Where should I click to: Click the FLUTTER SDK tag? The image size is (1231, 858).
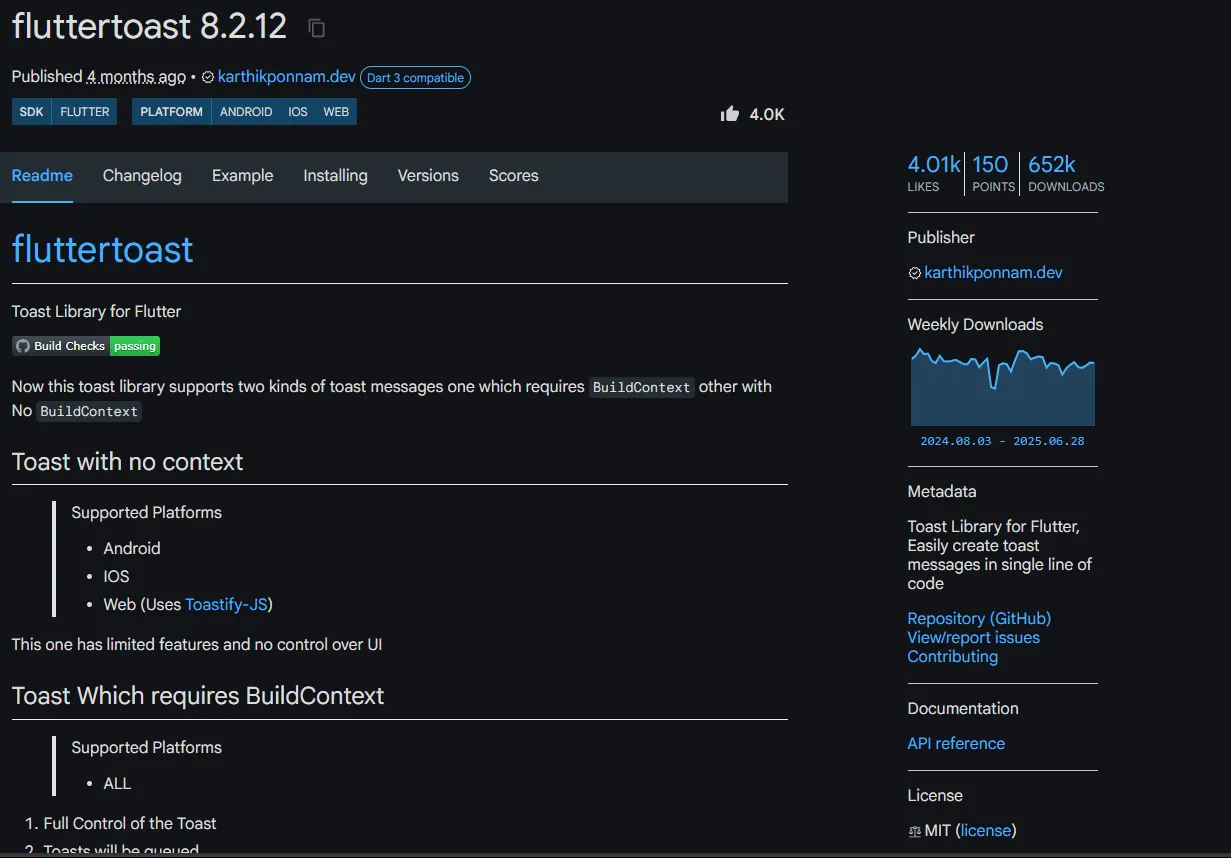[85, 112]
